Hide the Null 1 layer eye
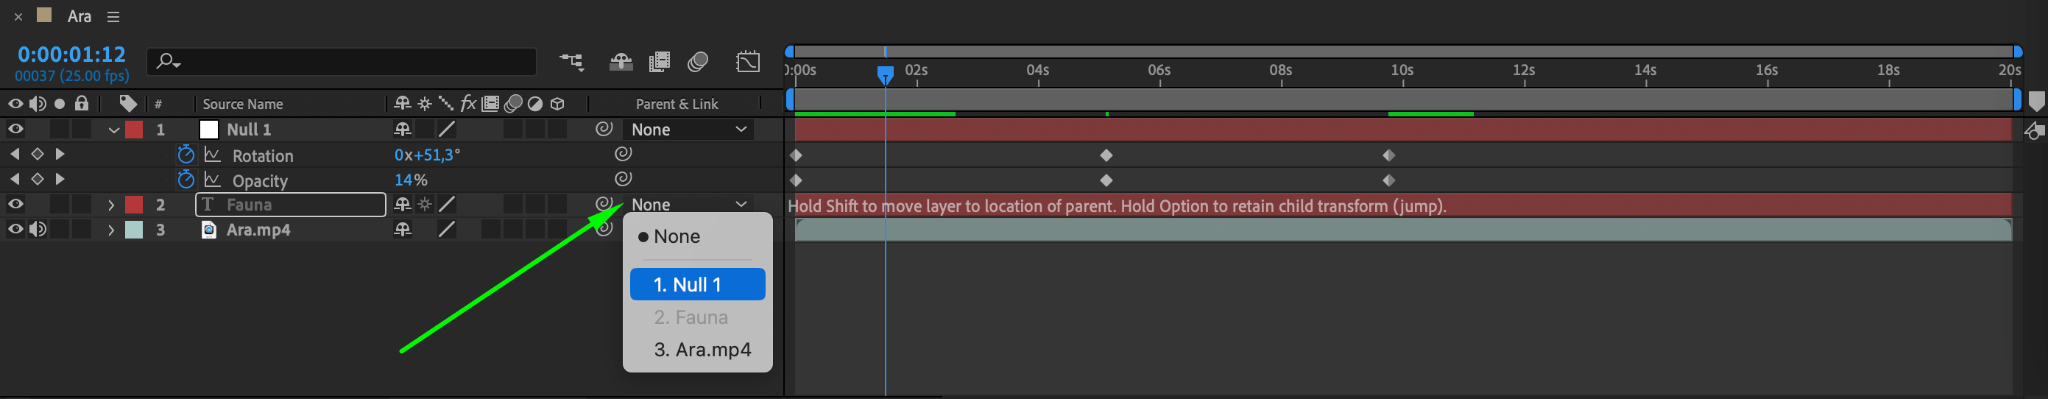Viewport: 2048px width, 399px height. coord(15,129)
